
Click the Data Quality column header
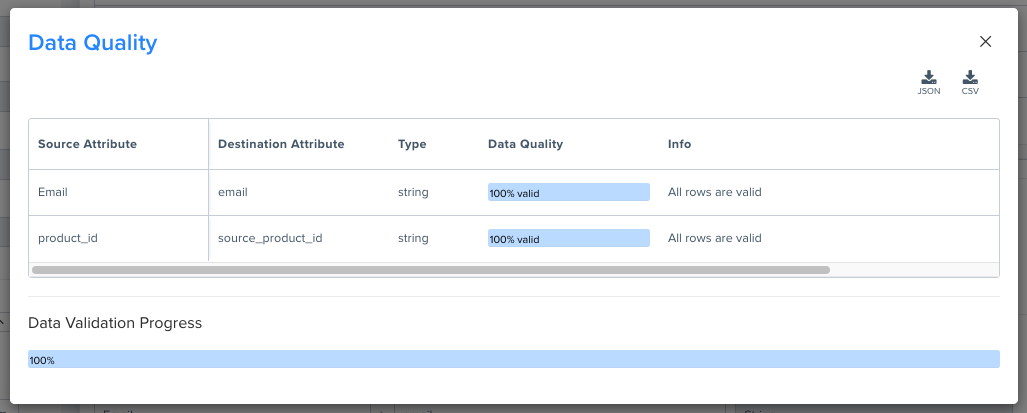[x=525, y=144]
